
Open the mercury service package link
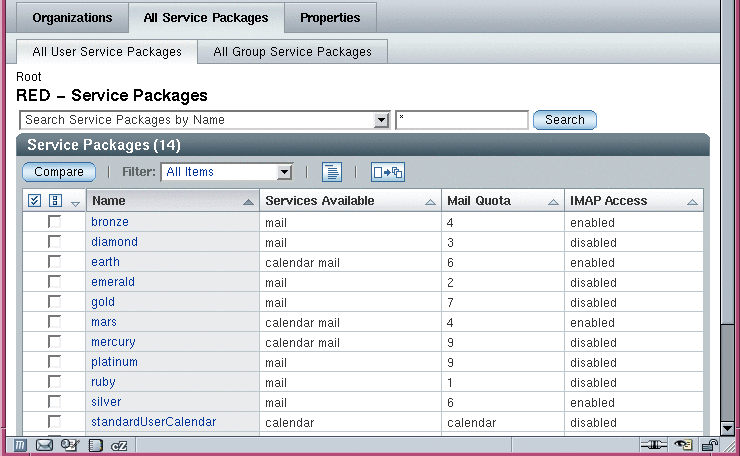point(113,342)
